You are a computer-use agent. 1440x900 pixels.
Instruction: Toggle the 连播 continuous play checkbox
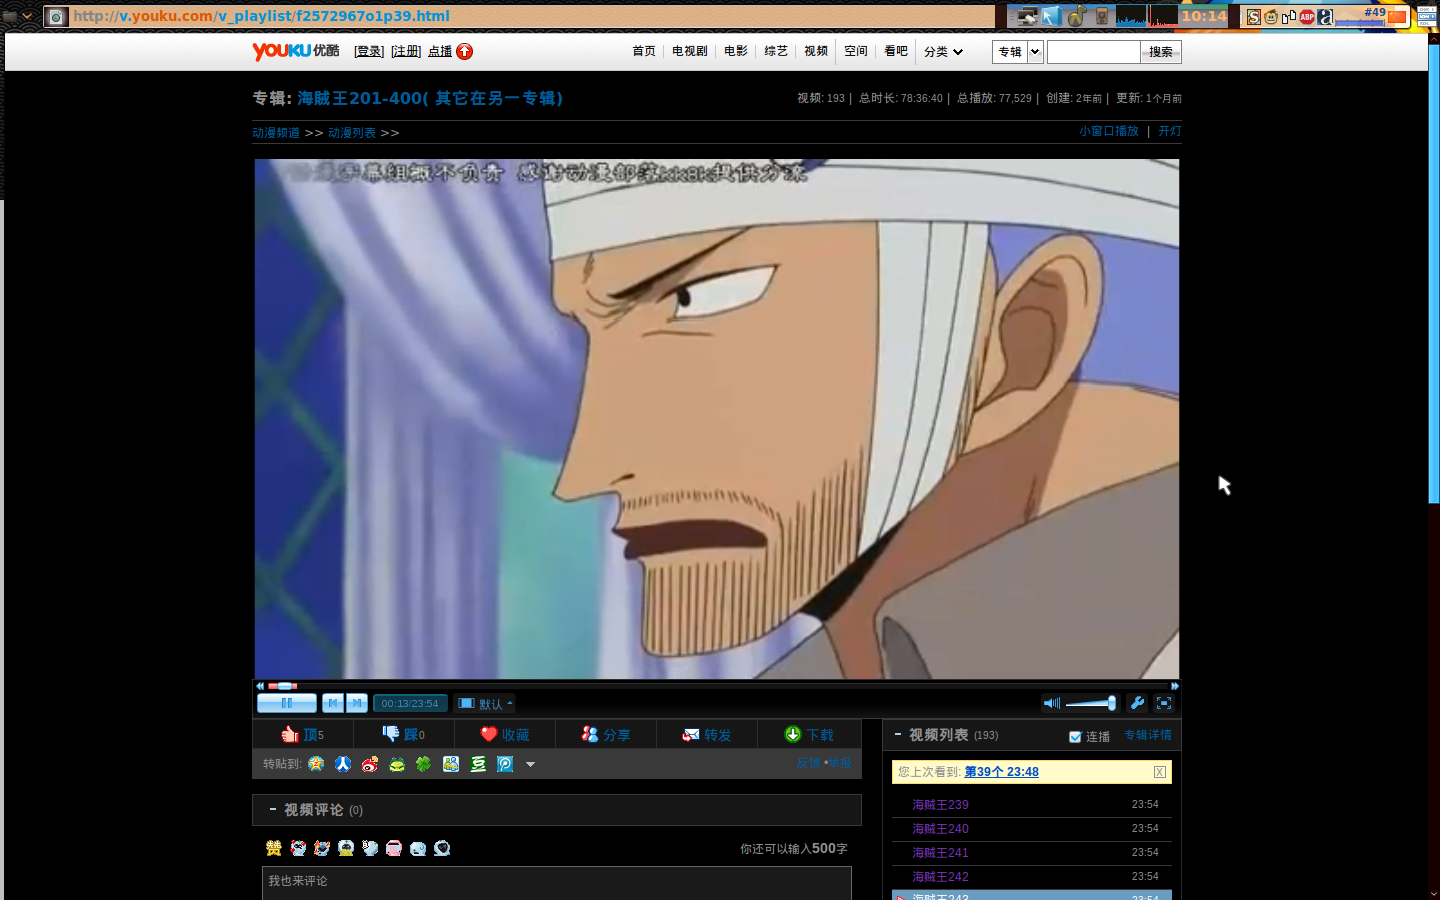(1075, 737)
